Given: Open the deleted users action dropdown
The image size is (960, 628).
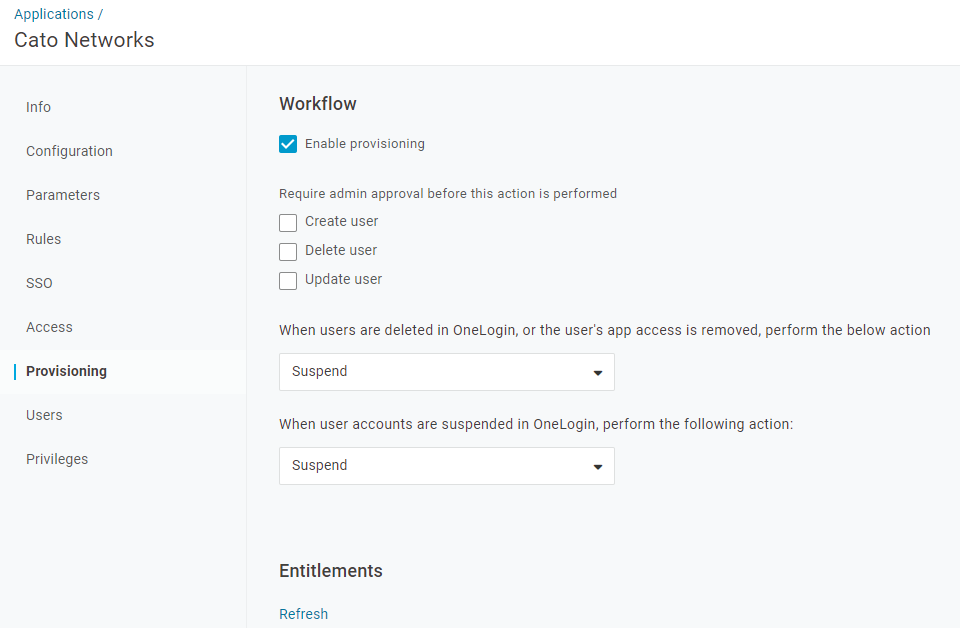Looking at the screenshot, I should click(446, 371).
